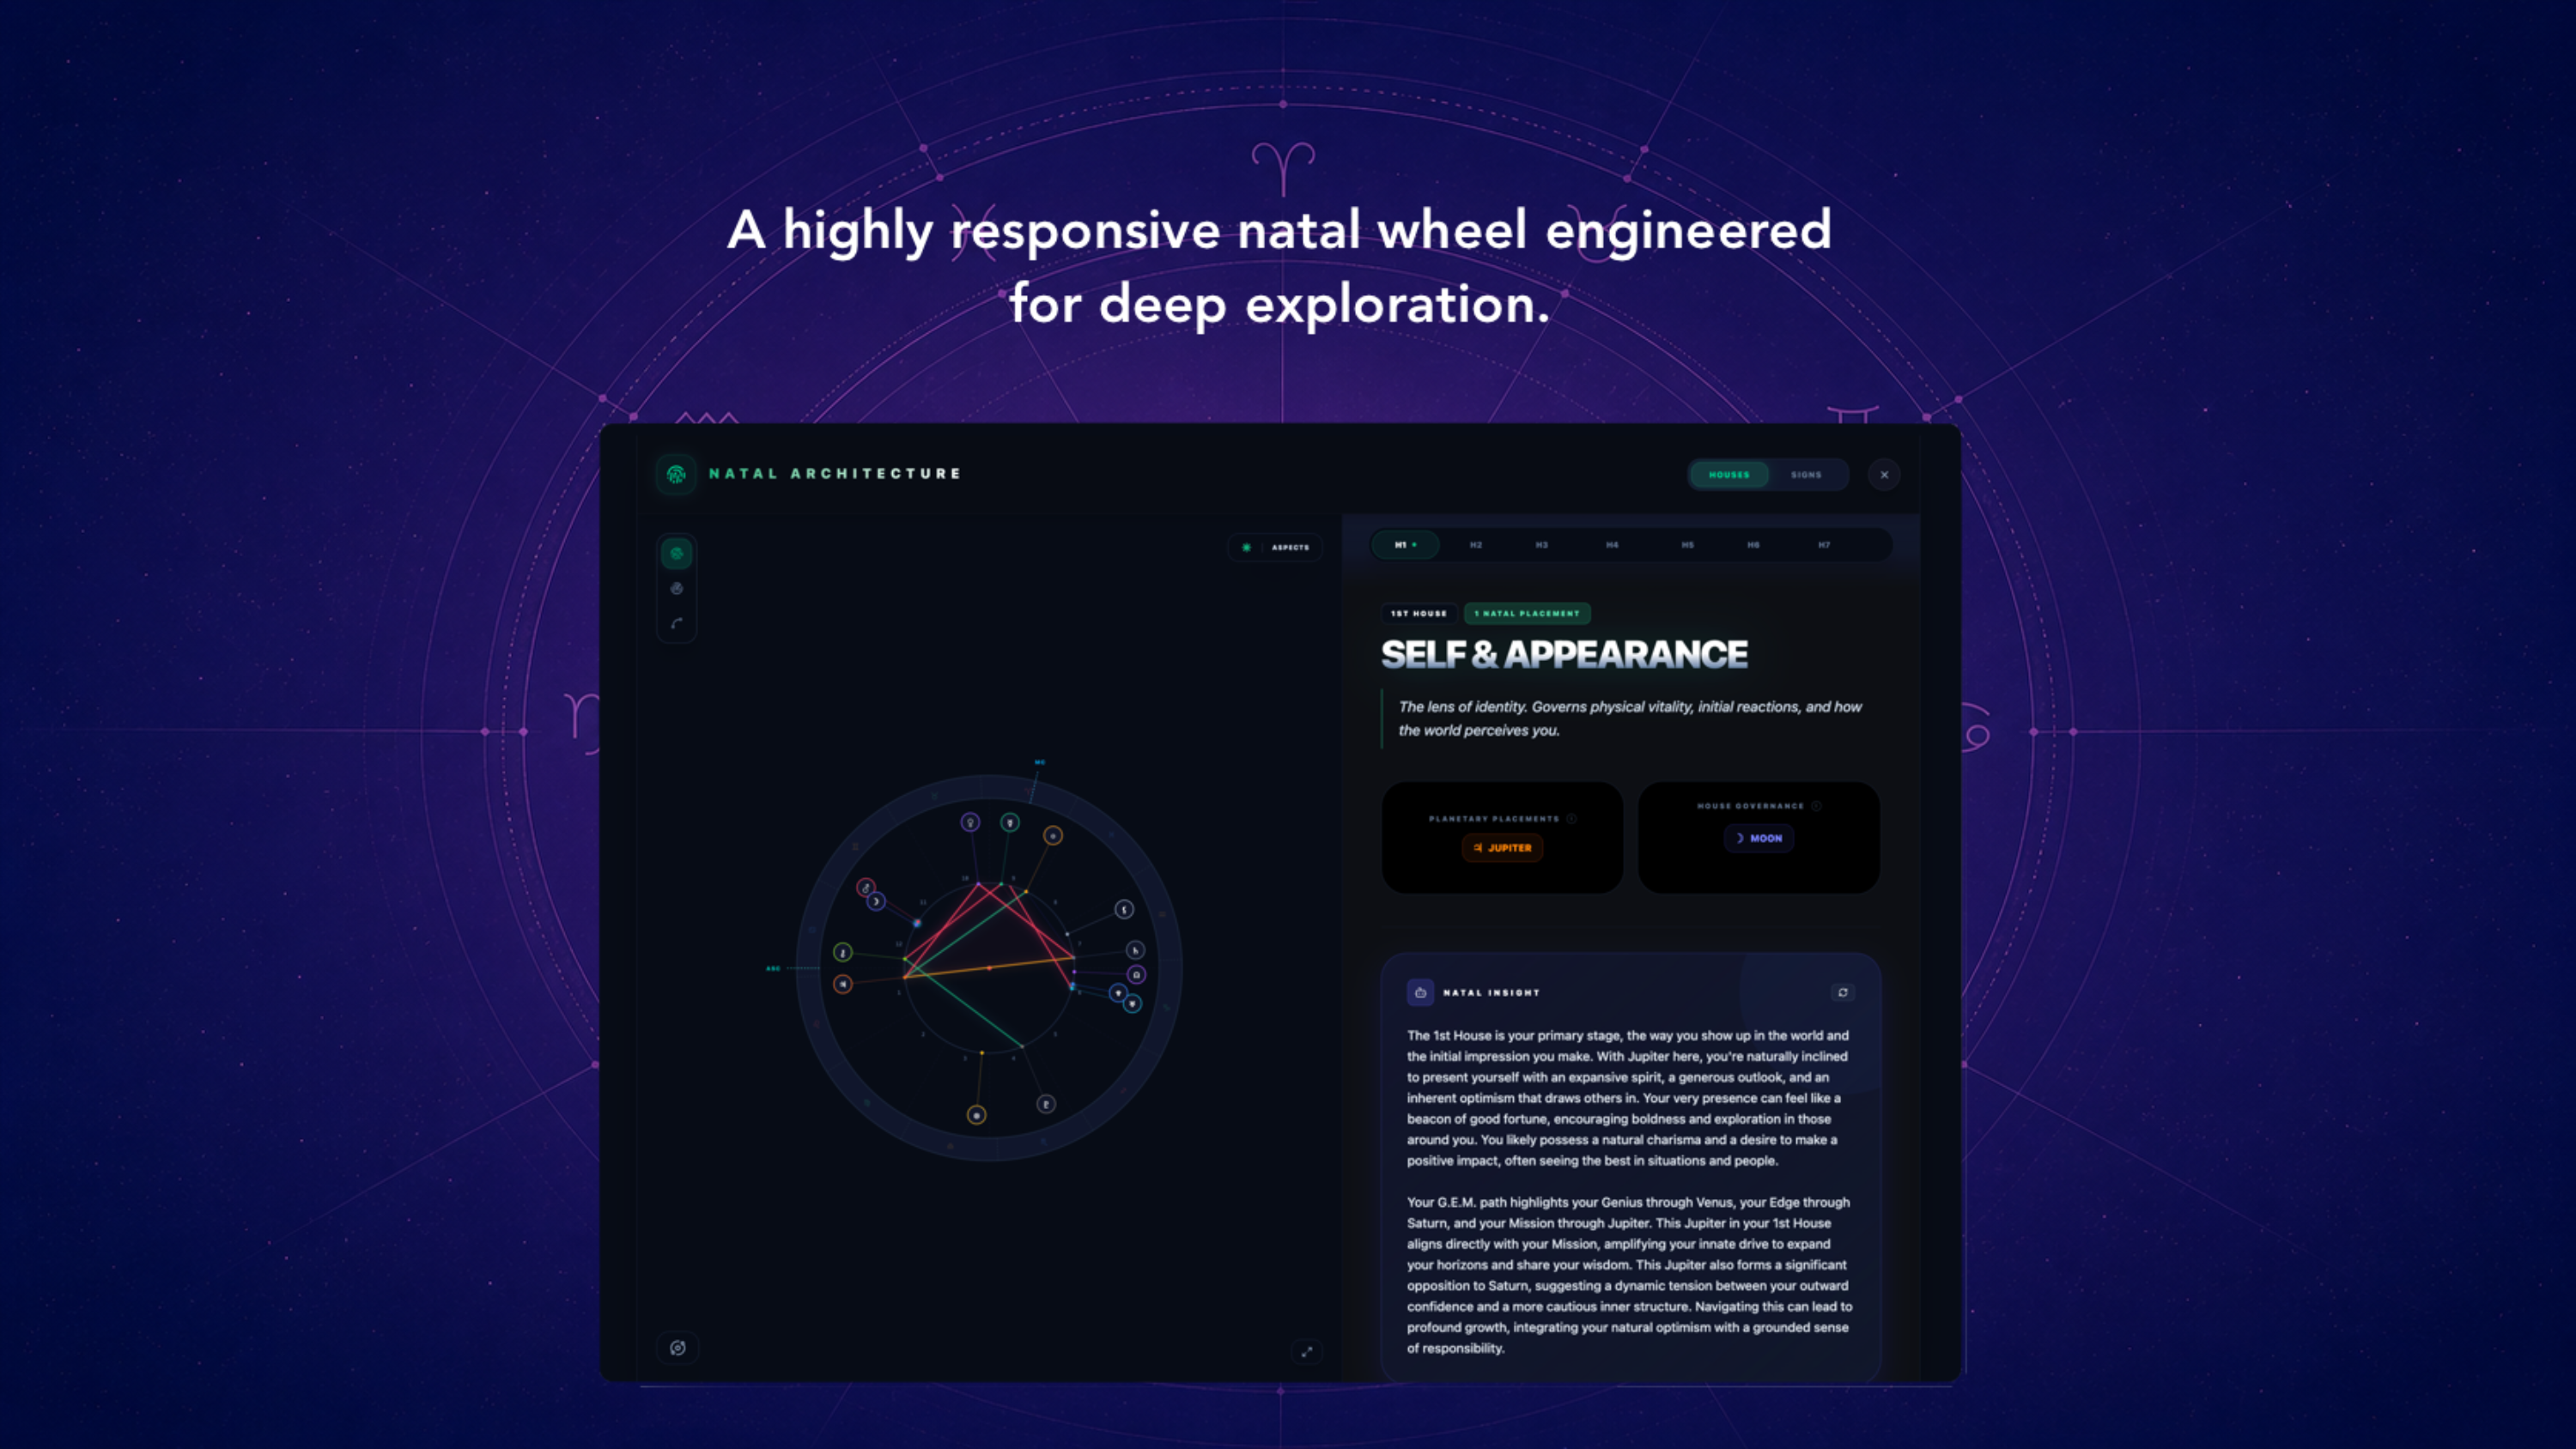The height and width of the screenshot is (1449, 2576).
Task: Click the "The lens of identity" description
Action: point(1630,718)
